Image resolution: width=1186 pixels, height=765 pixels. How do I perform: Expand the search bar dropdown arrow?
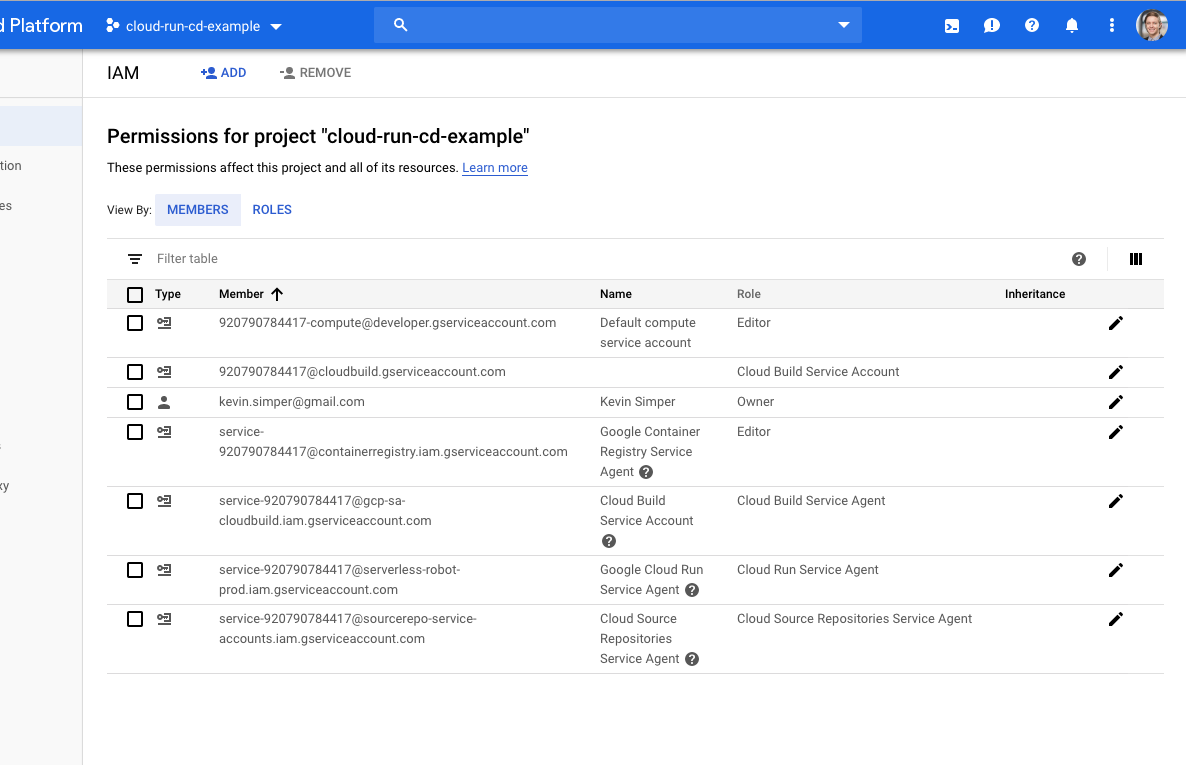(x=843, y=25)
